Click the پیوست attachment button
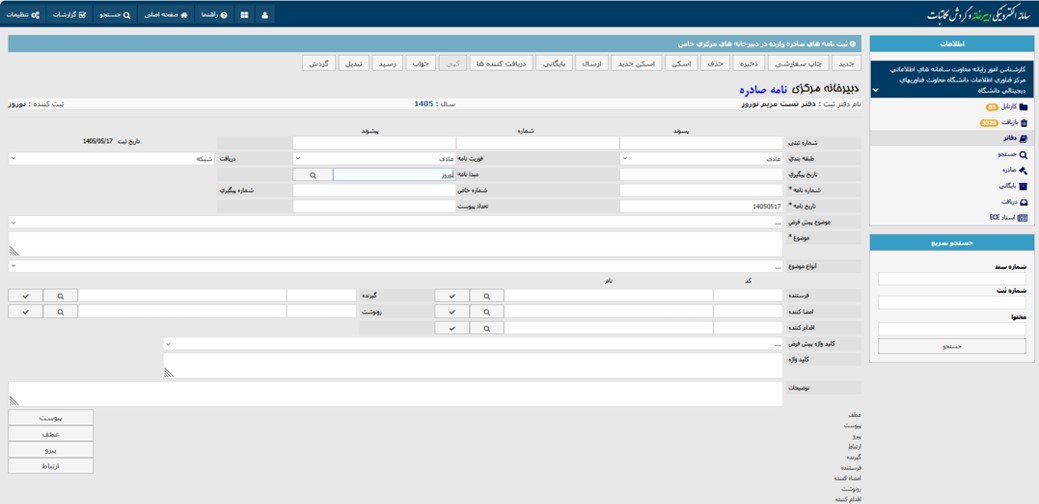Screen dimensions: 1039x504 [51, 418]
